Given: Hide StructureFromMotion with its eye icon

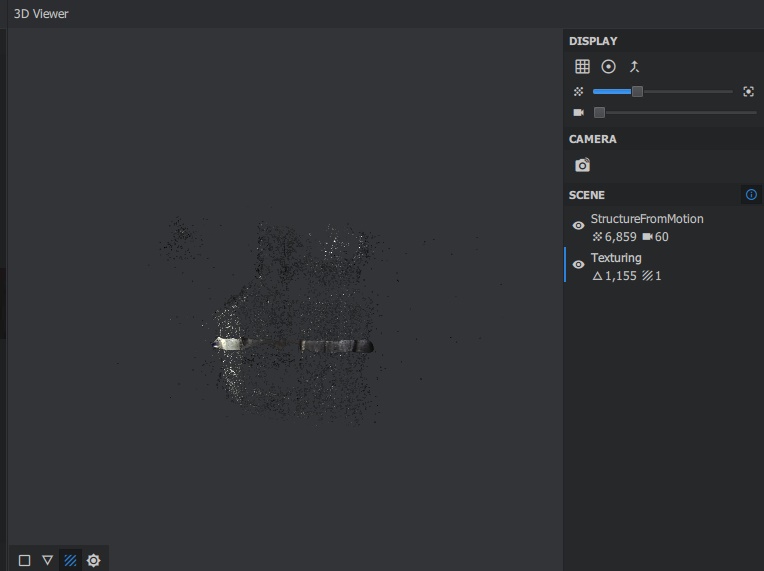Looking at the screenshot, I should 578,226.
